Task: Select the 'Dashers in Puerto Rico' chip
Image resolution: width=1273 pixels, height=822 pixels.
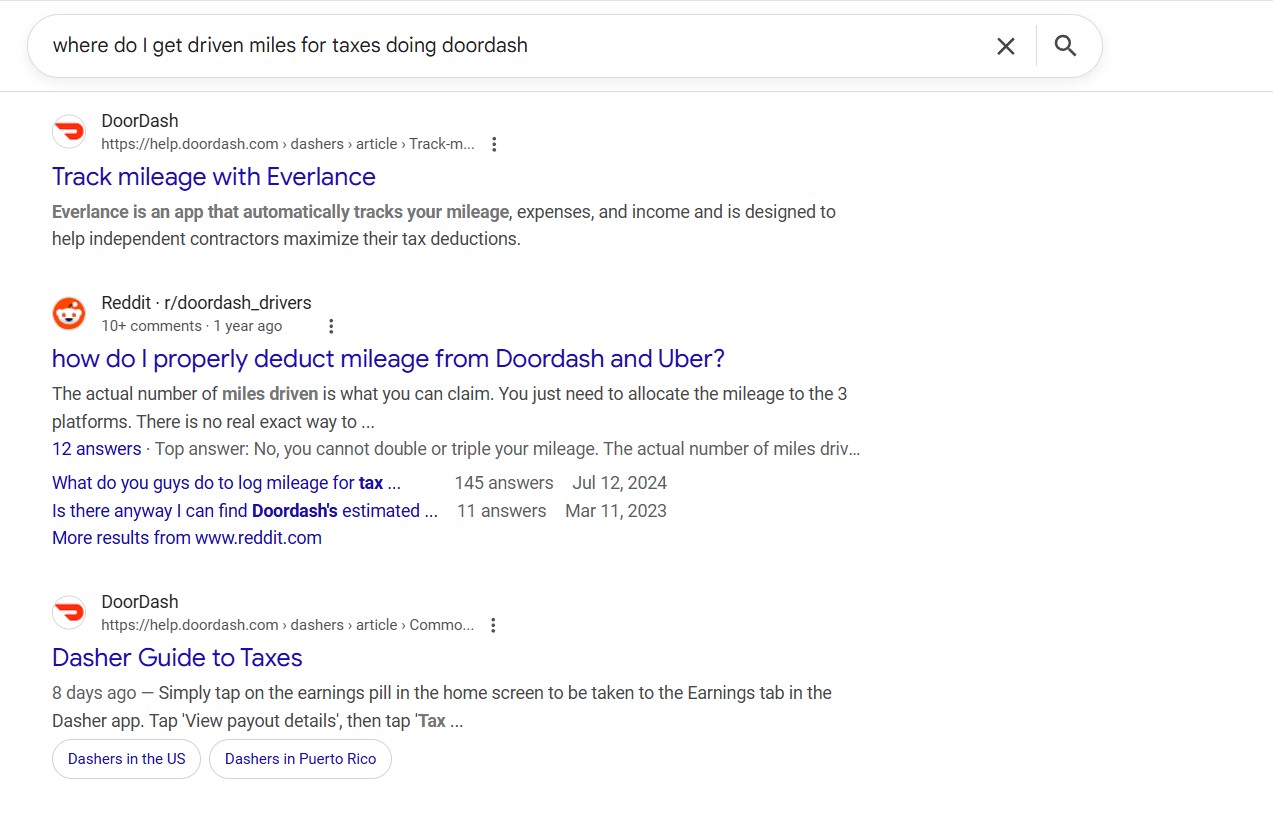Action: click(x=300, y=759)
